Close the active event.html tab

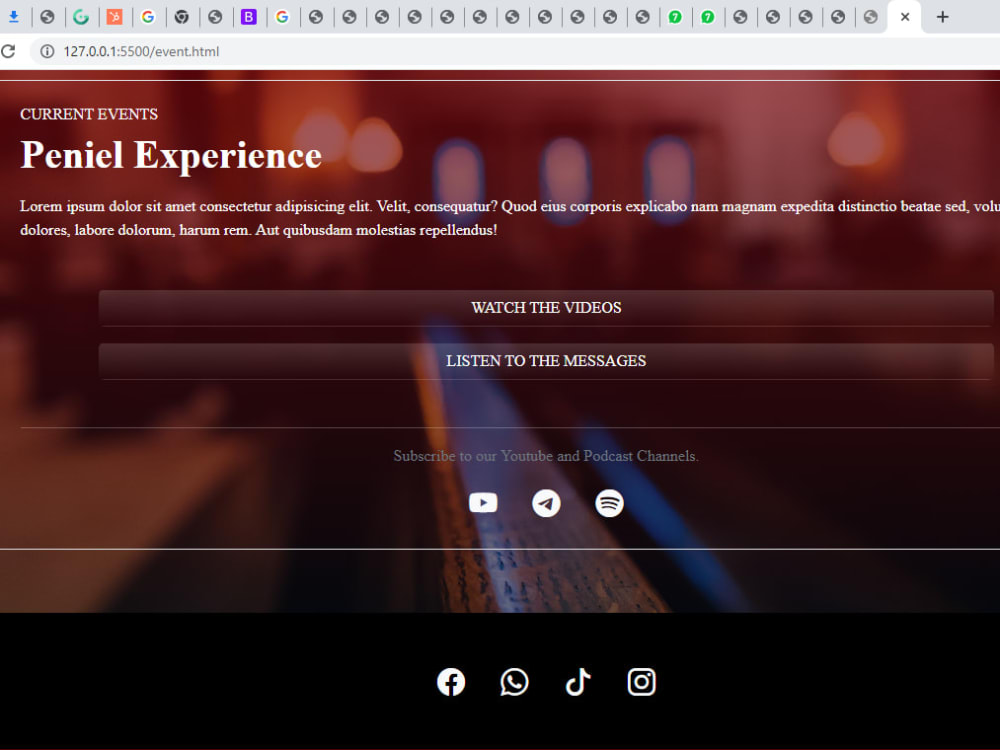(x=904, y=17)
